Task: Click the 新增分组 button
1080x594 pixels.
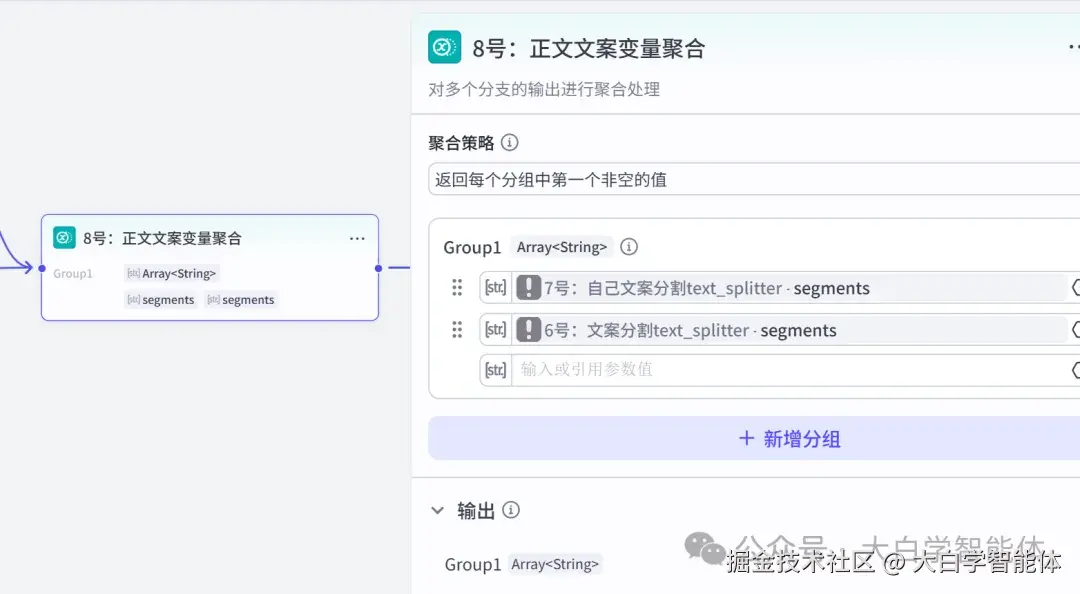Action: point(789,437)
